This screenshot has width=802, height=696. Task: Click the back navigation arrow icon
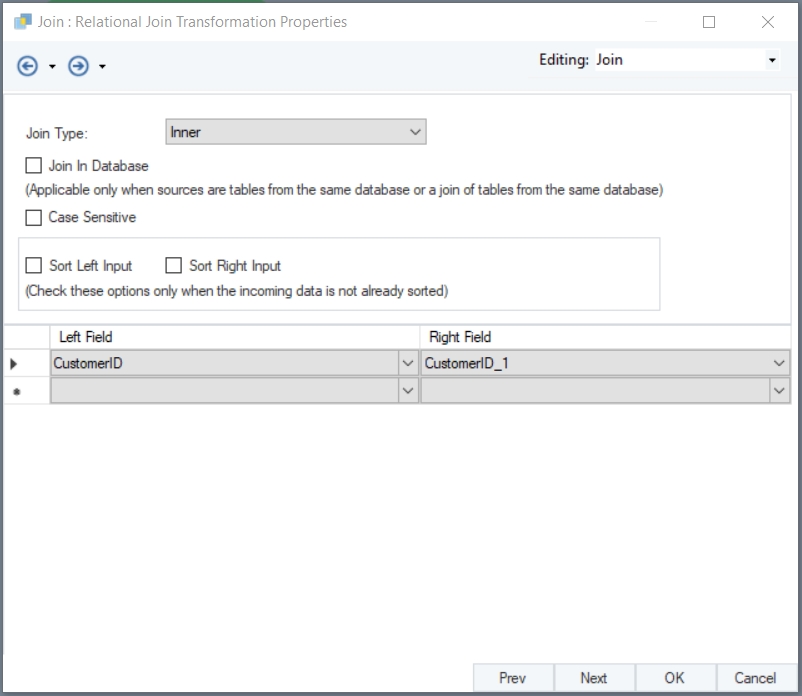point(28,66)
